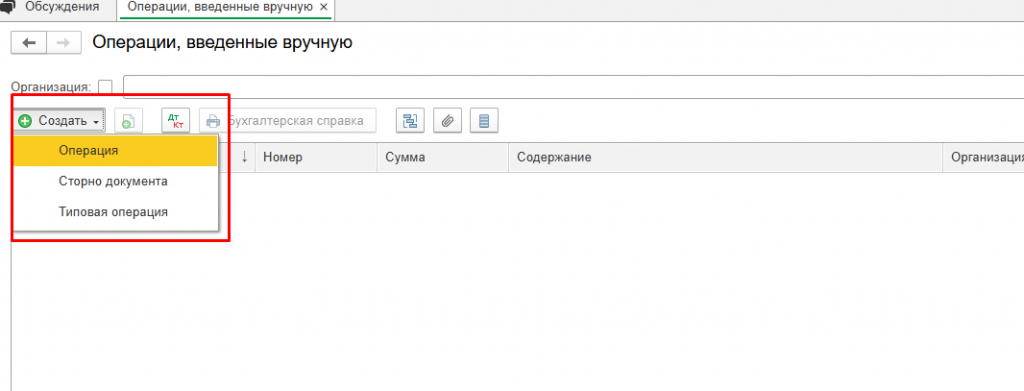This screenshot has width=1024, height=391.
Task: Sort by the Сумма column header
Action: coord(443,157)
